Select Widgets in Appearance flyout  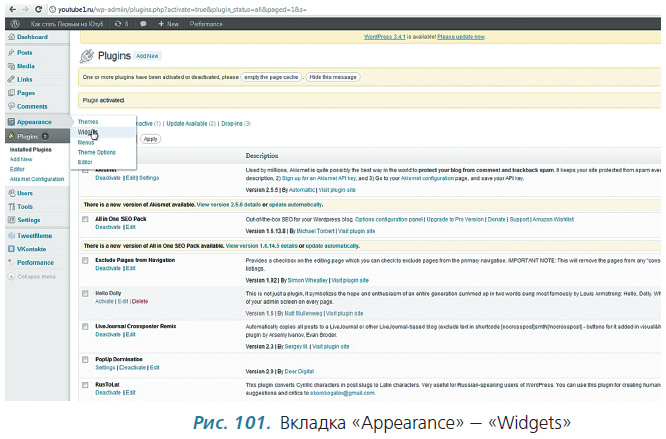pyautogui.click(x=88, y=132)
